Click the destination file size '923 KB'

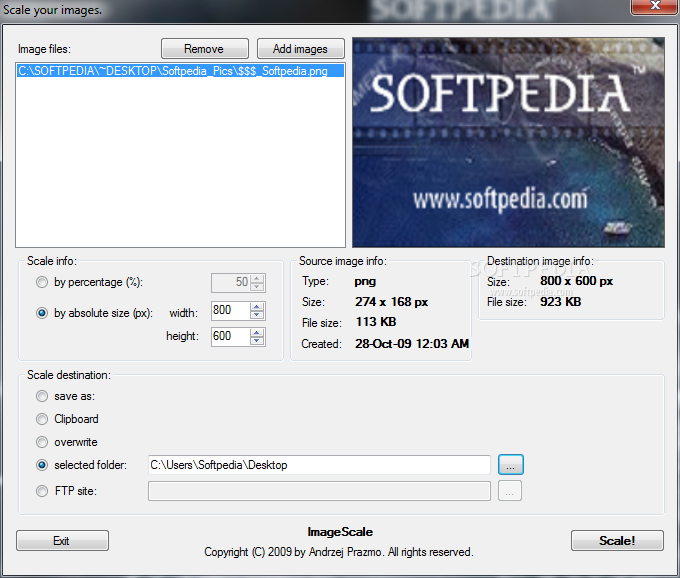pyautogui.click(x=560, y=302)
